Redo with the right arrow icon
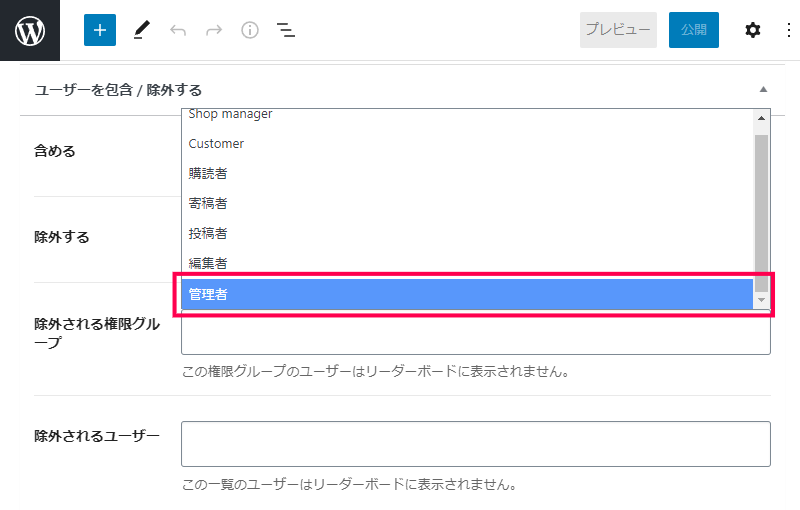The height and width of the screenshot is (510, 800). [x=214, y=30]
